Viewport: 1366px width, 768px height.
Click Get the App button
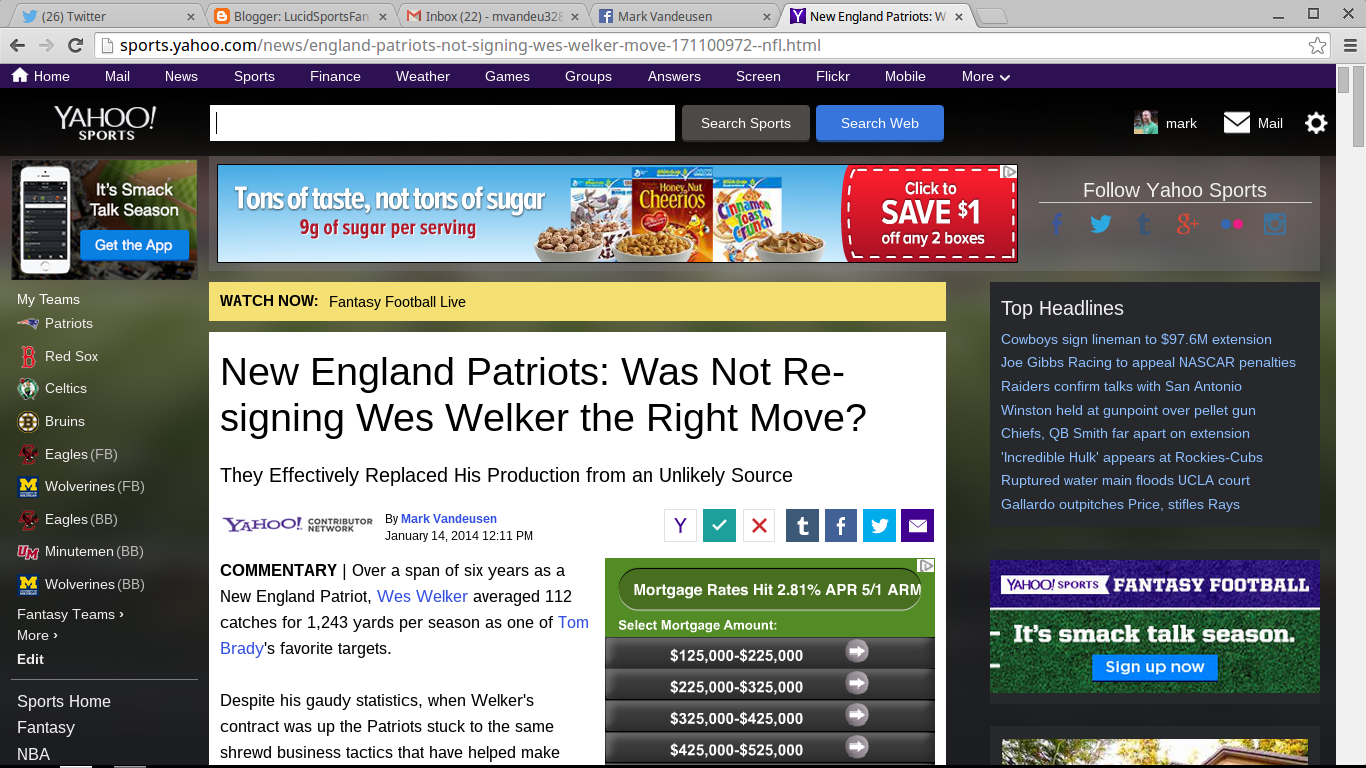click(134, 245)
